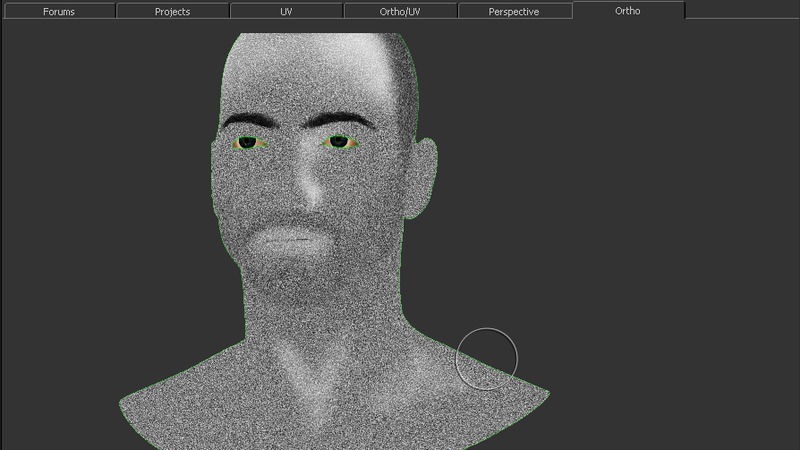Open the Projects tab
800x450 pixels.
click(x=172, y=12)
